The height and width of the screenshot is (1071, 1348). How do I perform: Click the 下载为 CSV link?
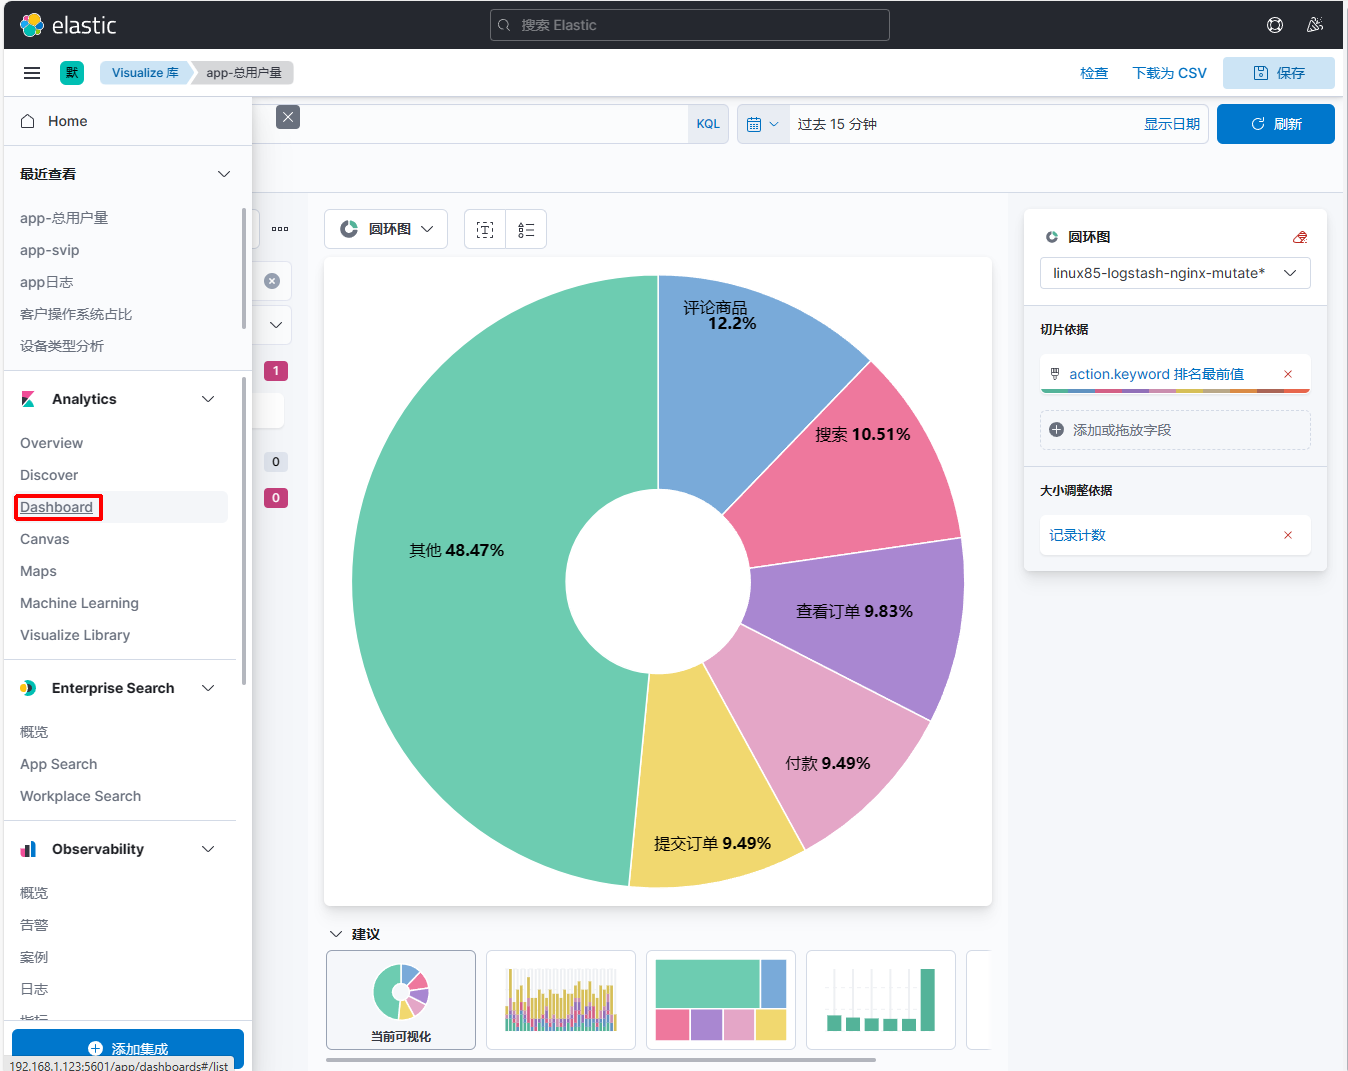[1169, 73]
